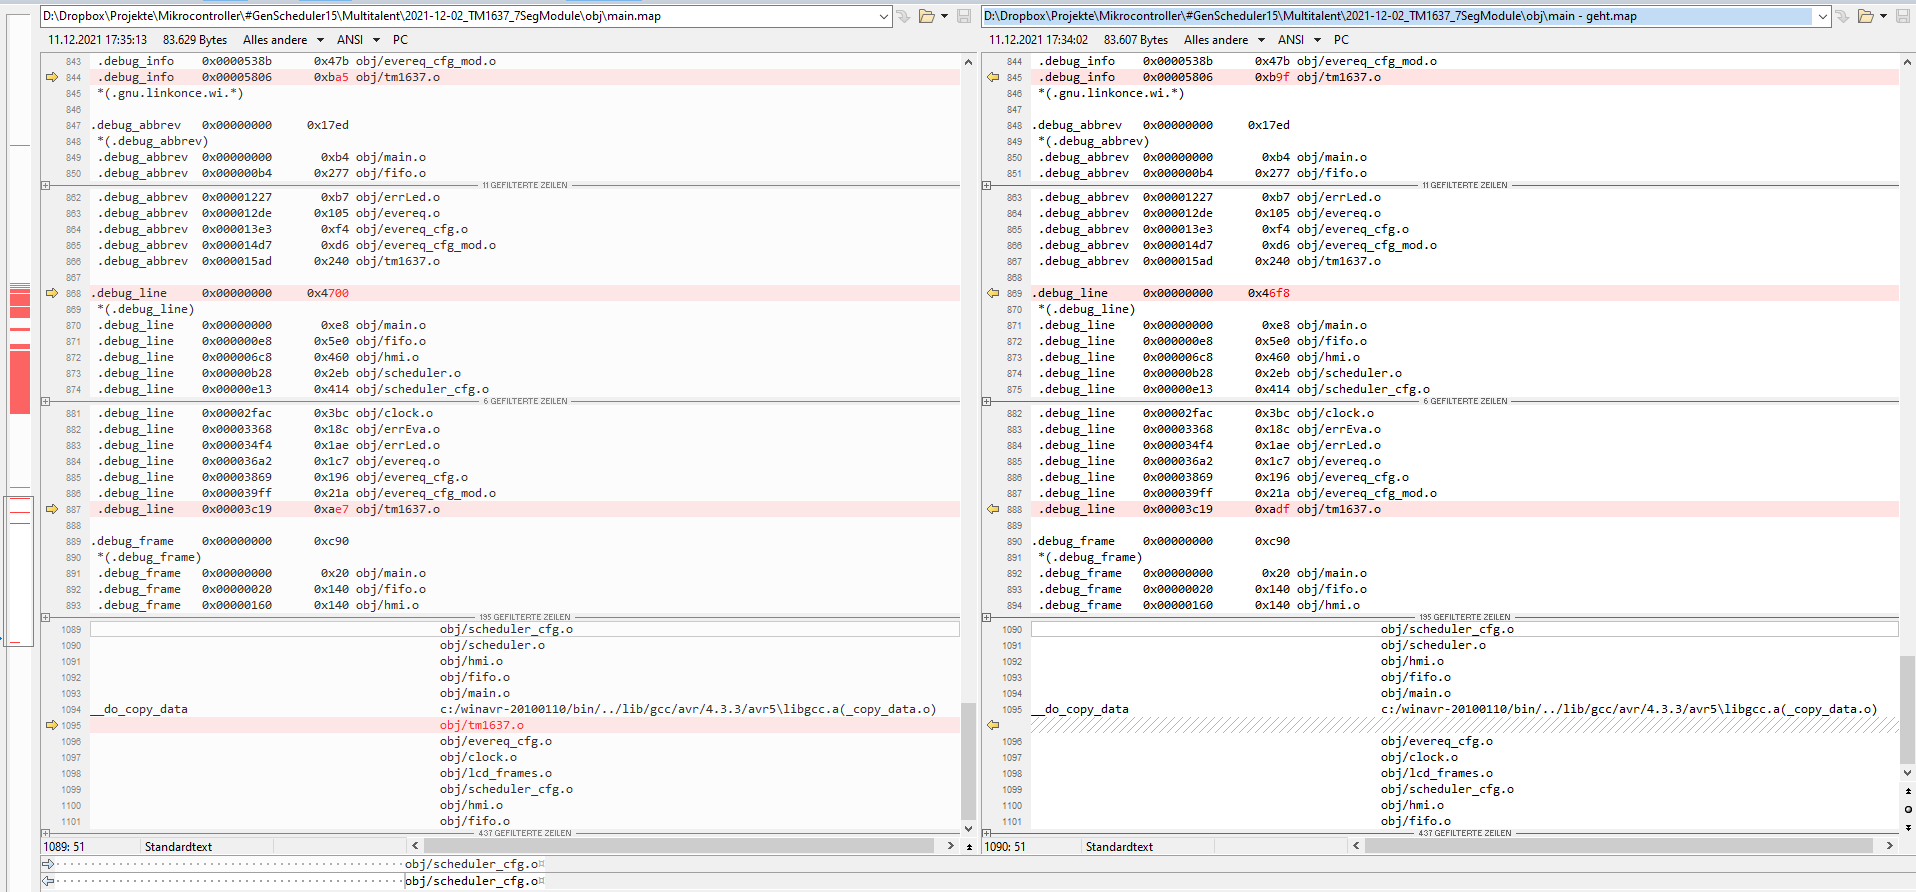The image size is (1916, 892).
Task: Click left pane browse folder icon
Action: point(927,16)
